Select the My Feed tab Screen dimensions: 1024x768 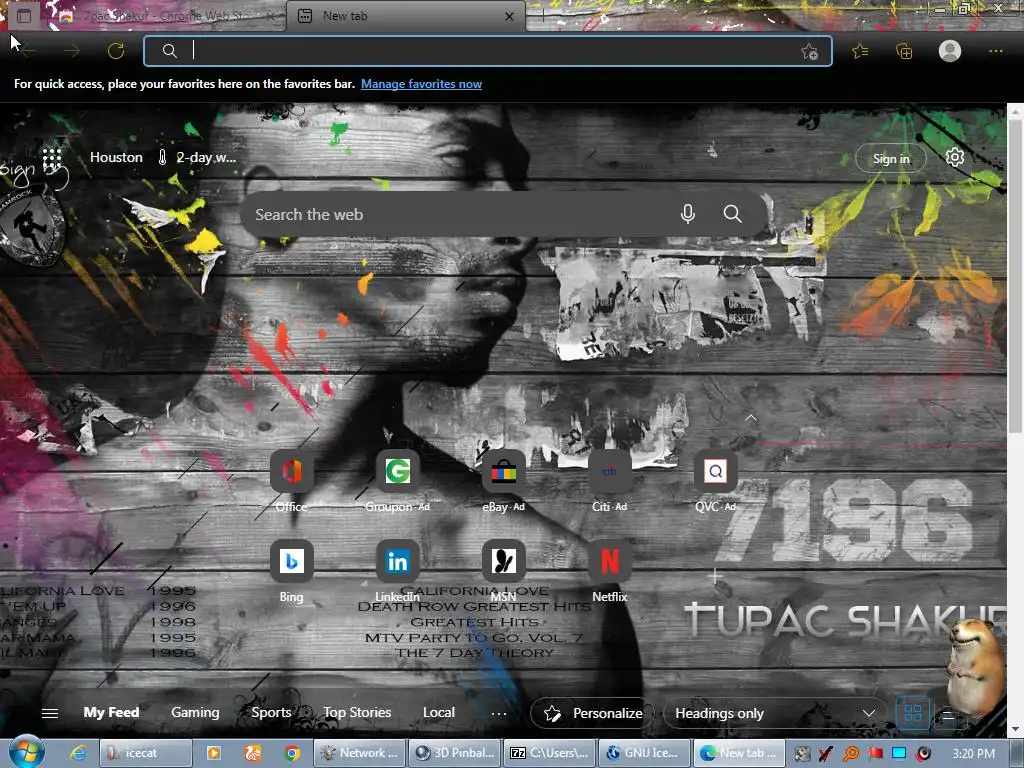pyautogui.click(x=111, y=712)
